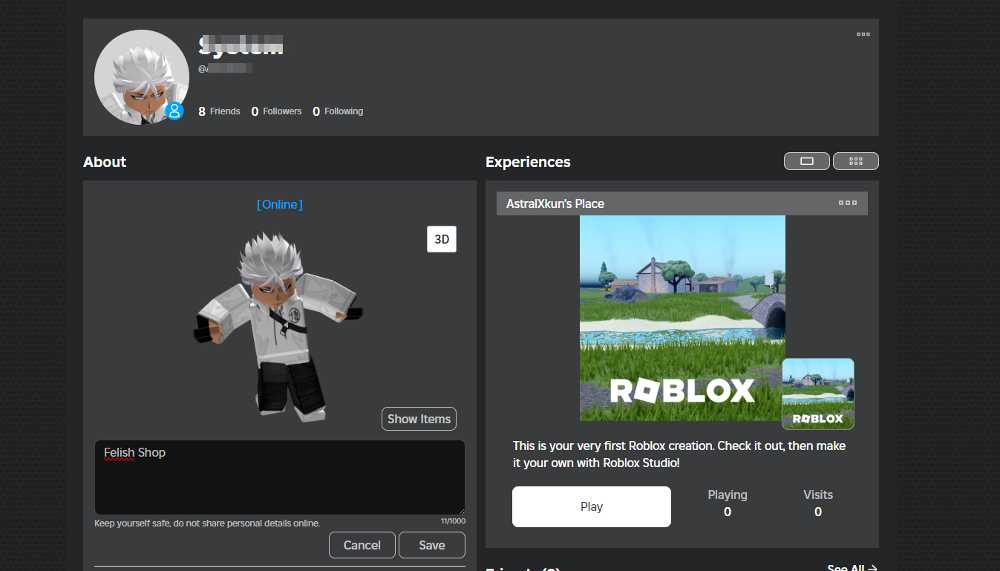Image resolution: width=1000 pixels, height=571 pixels.
Task: Toggle the 3D avatar view
Action: pos(441,240)
